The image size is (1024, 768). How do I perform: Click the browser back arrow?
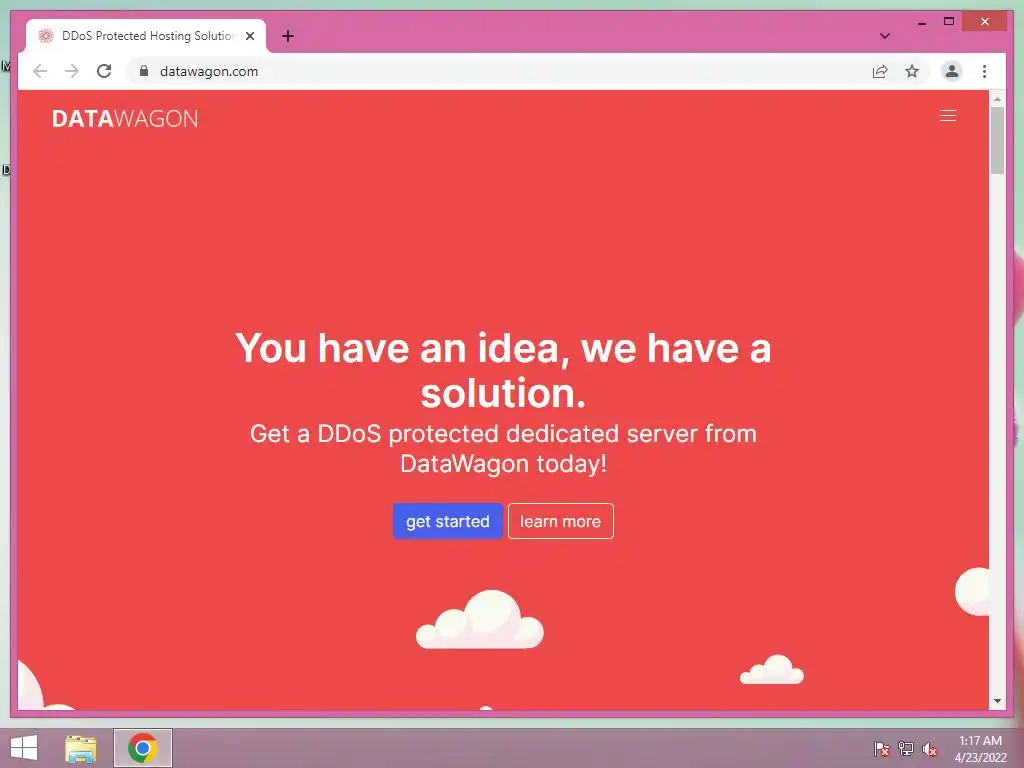(40, 71)
